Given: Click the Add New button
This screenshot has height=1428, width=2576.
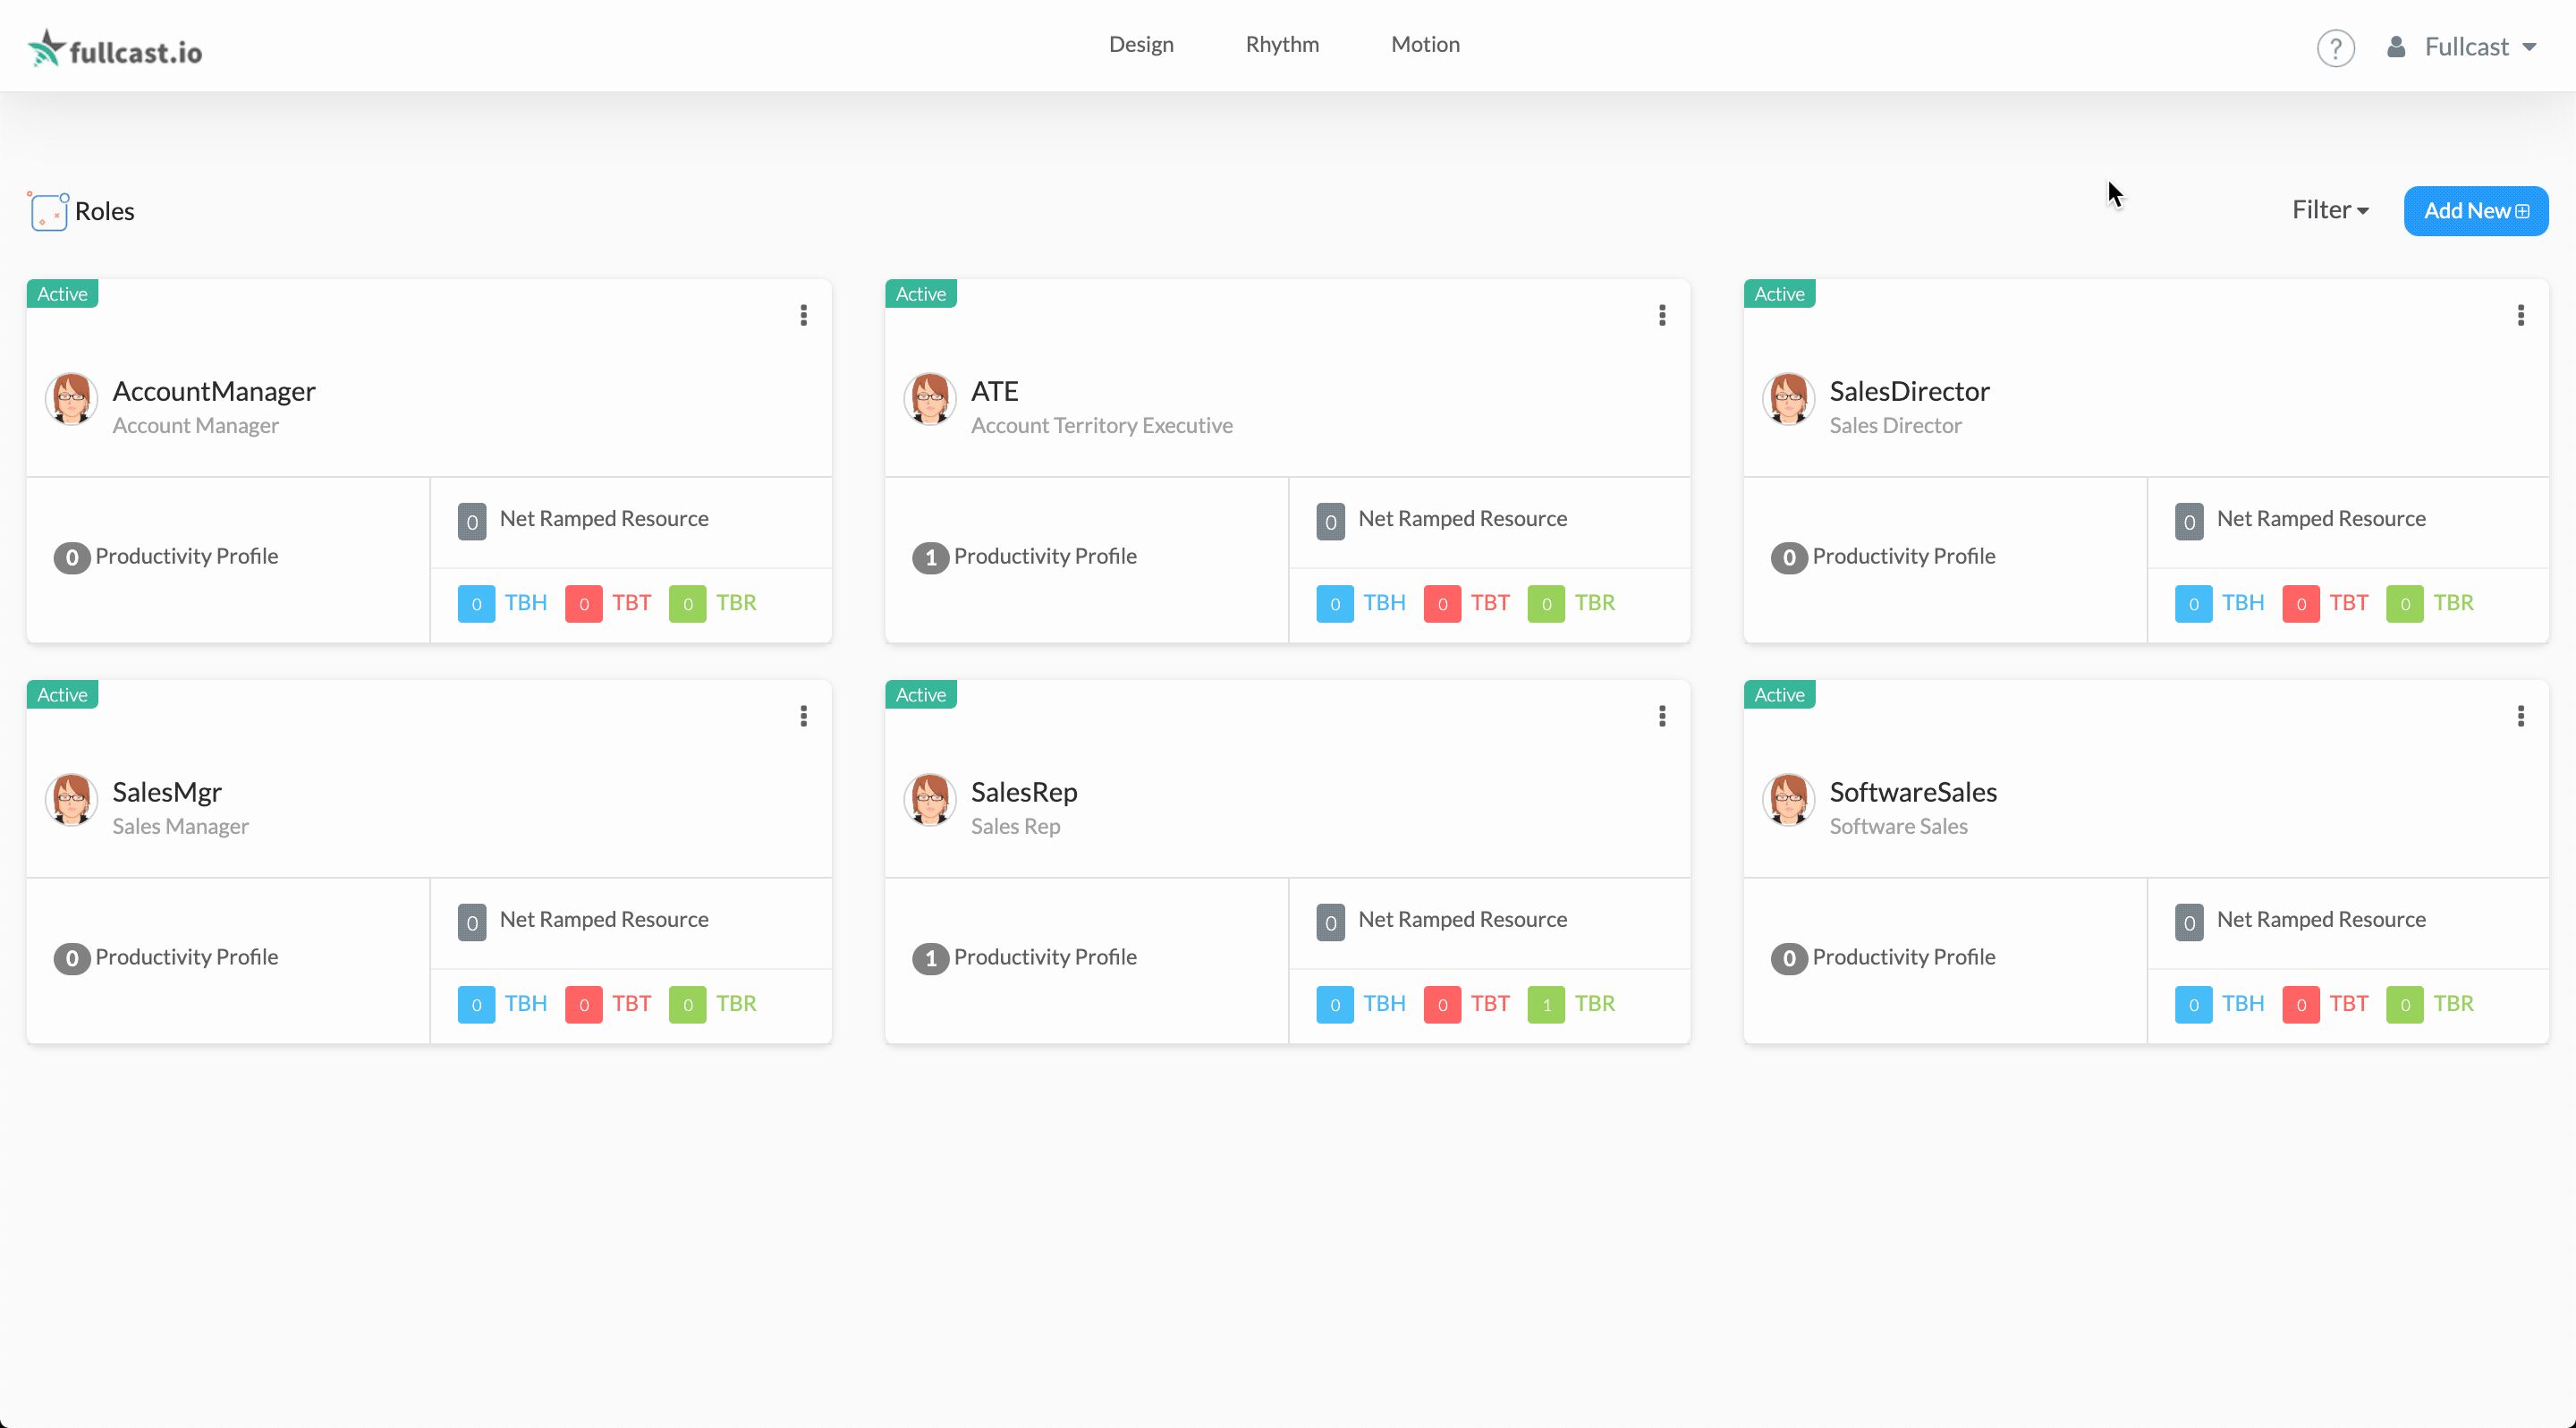Looking at the screenshot, I should click(2475, 211).
